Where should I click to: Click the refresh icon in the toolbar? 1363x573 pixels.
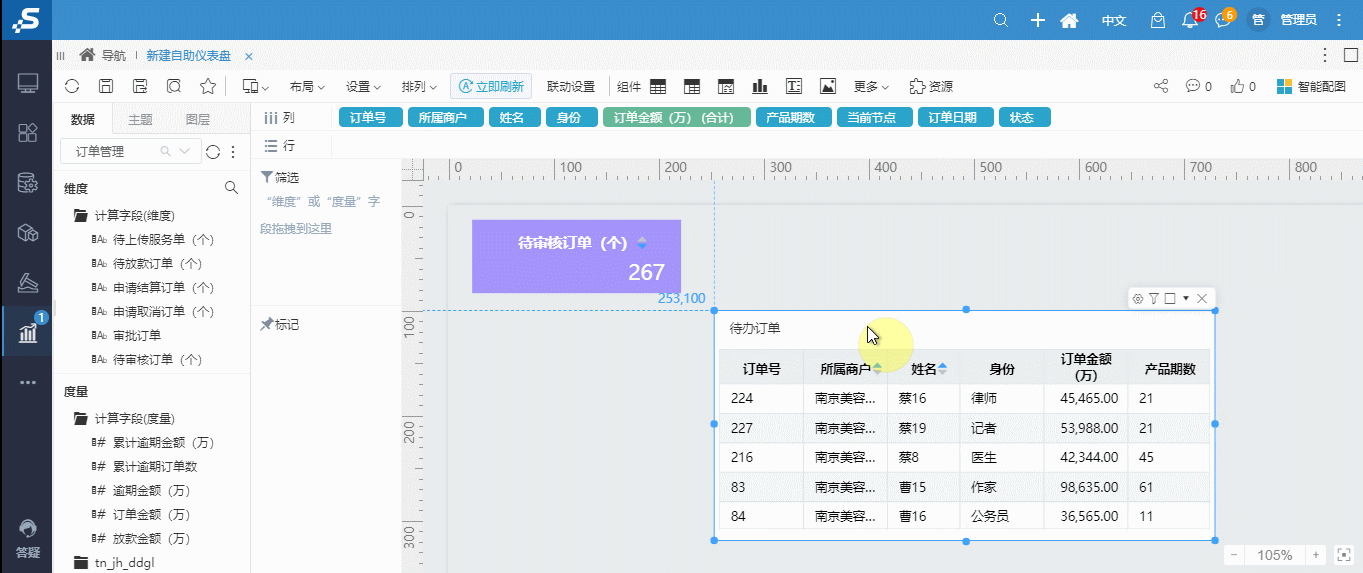(x=72, y=86)
